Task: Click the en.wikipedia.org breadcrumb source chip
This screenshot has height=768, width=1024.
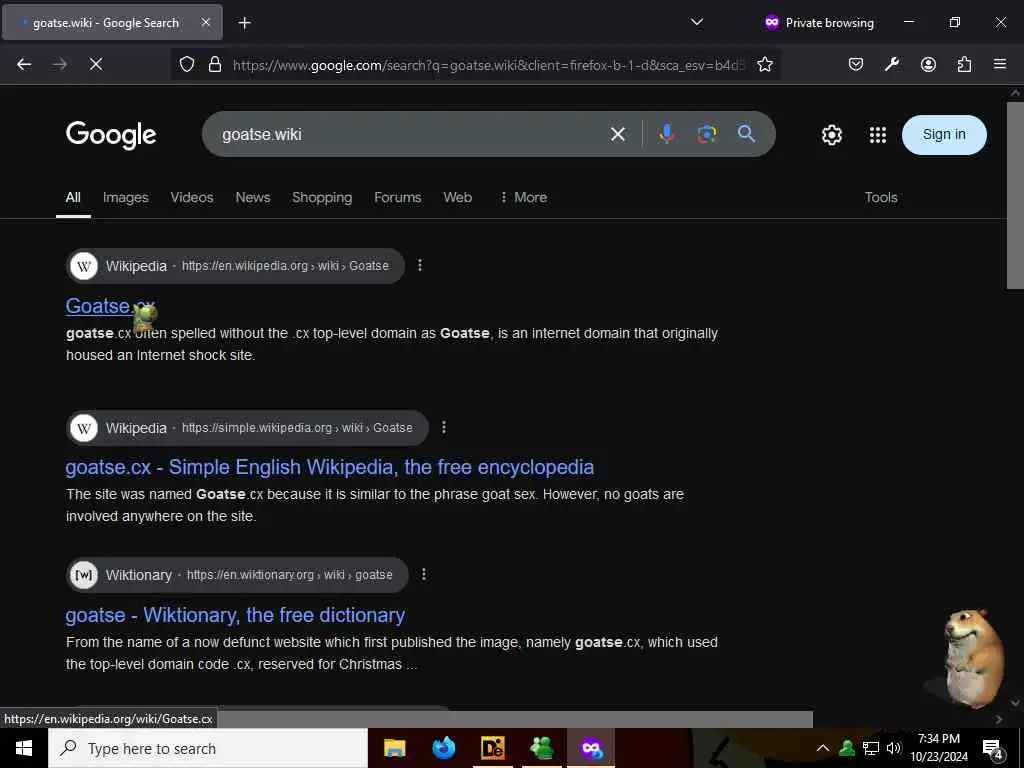Action: (235, 266)
